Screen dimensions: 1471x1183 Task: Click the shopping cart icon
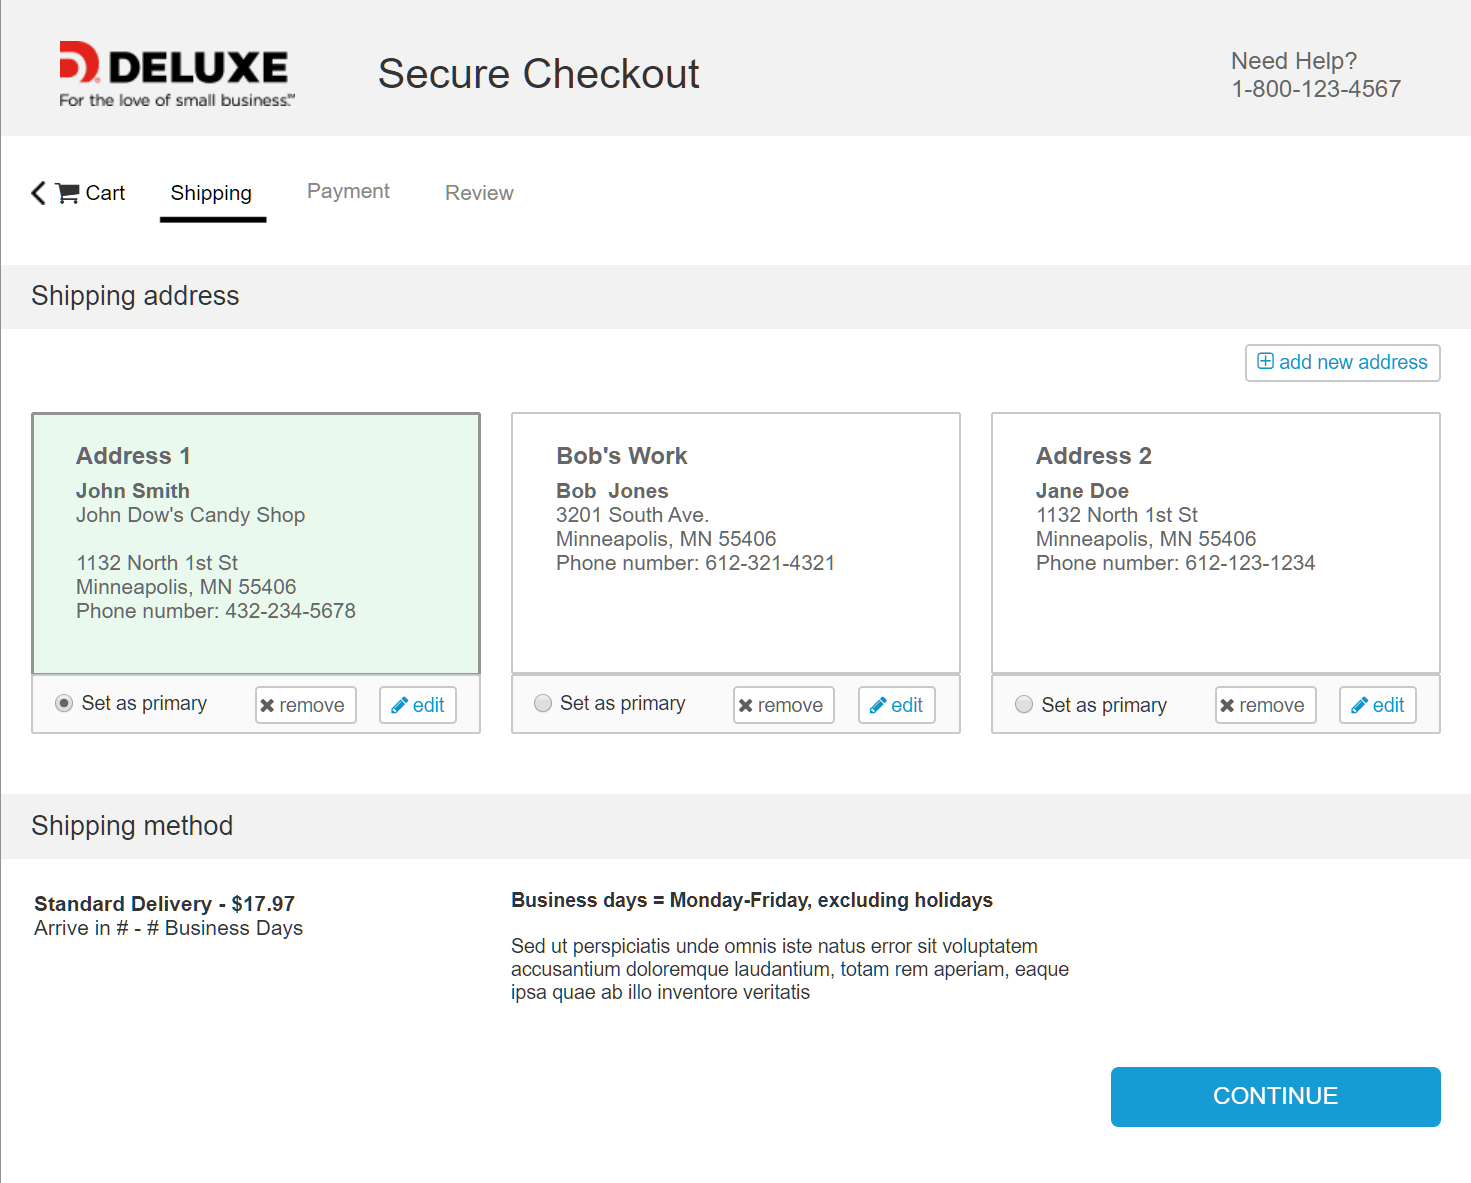point(68,193)
